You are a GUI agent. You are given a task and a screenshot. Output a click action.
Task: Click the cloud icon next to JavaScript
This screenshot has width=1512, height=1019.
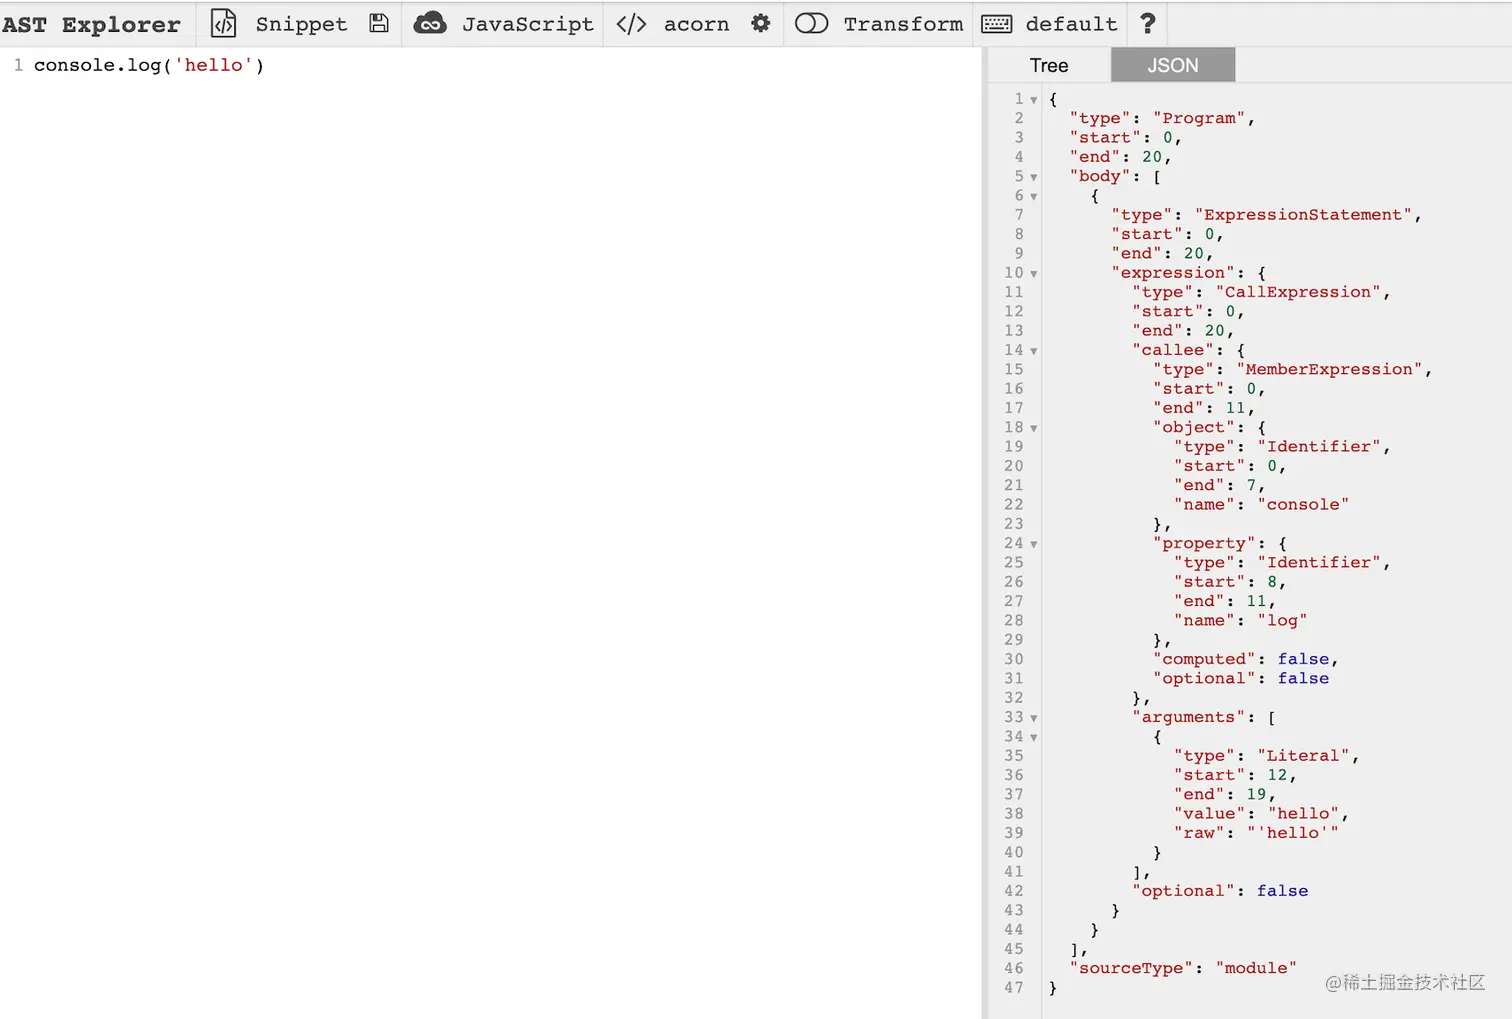(430, 23)
